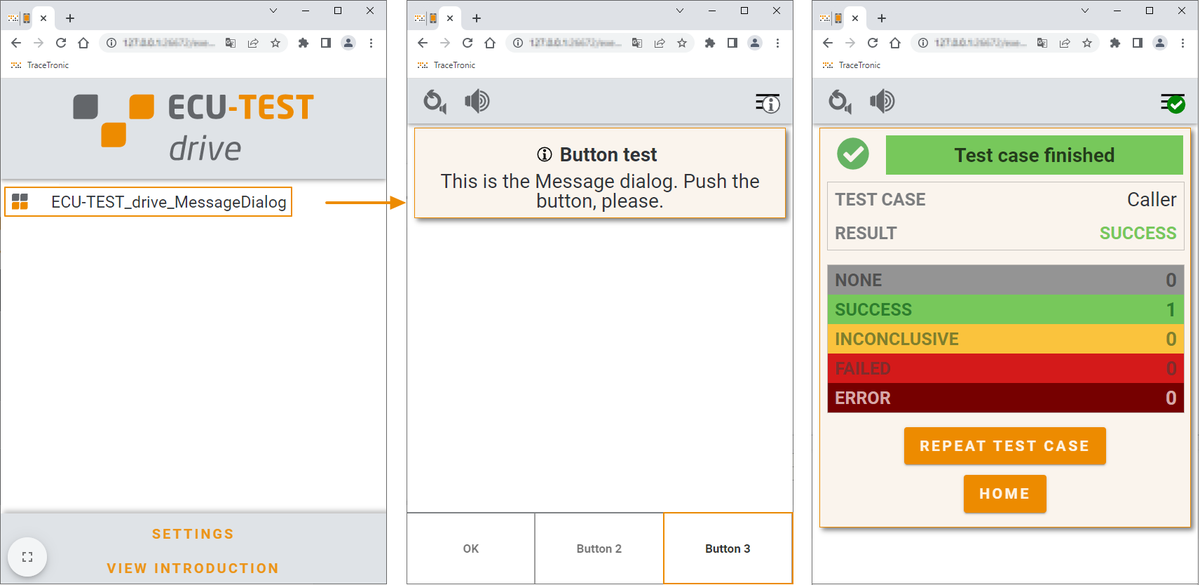Select the RESULT SUCCESS row
The image size is (1200, 585).
click(x=1006, y=233)
